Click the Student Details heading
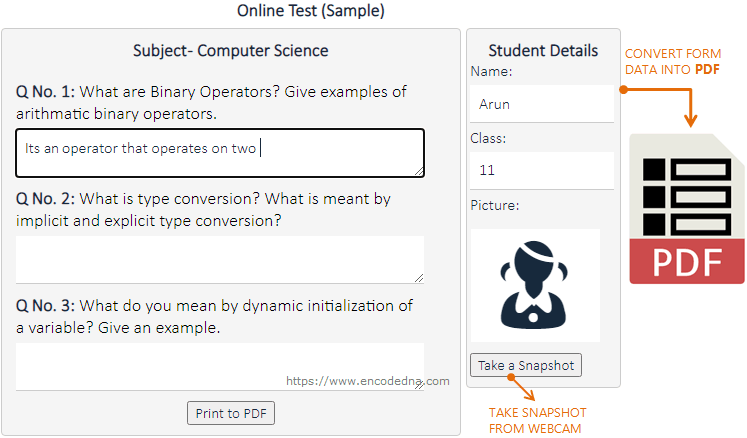 543,51
